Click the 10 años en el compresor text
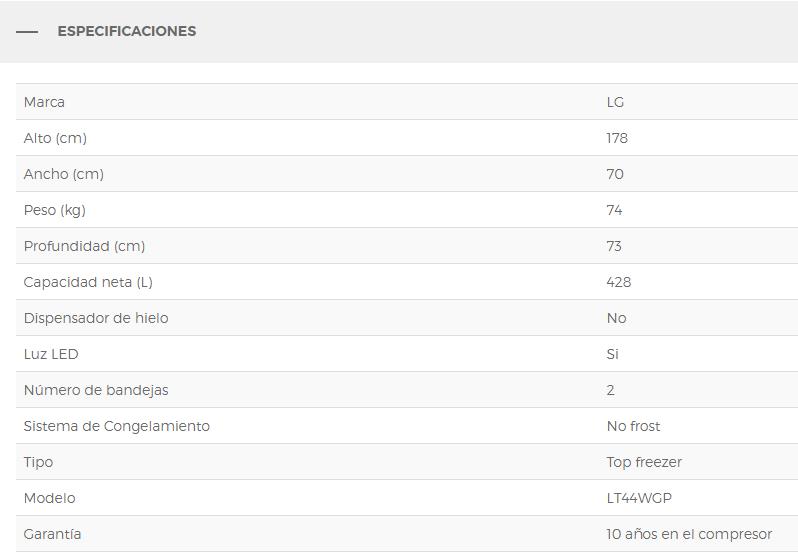798x559 pixels. [689, 535]
